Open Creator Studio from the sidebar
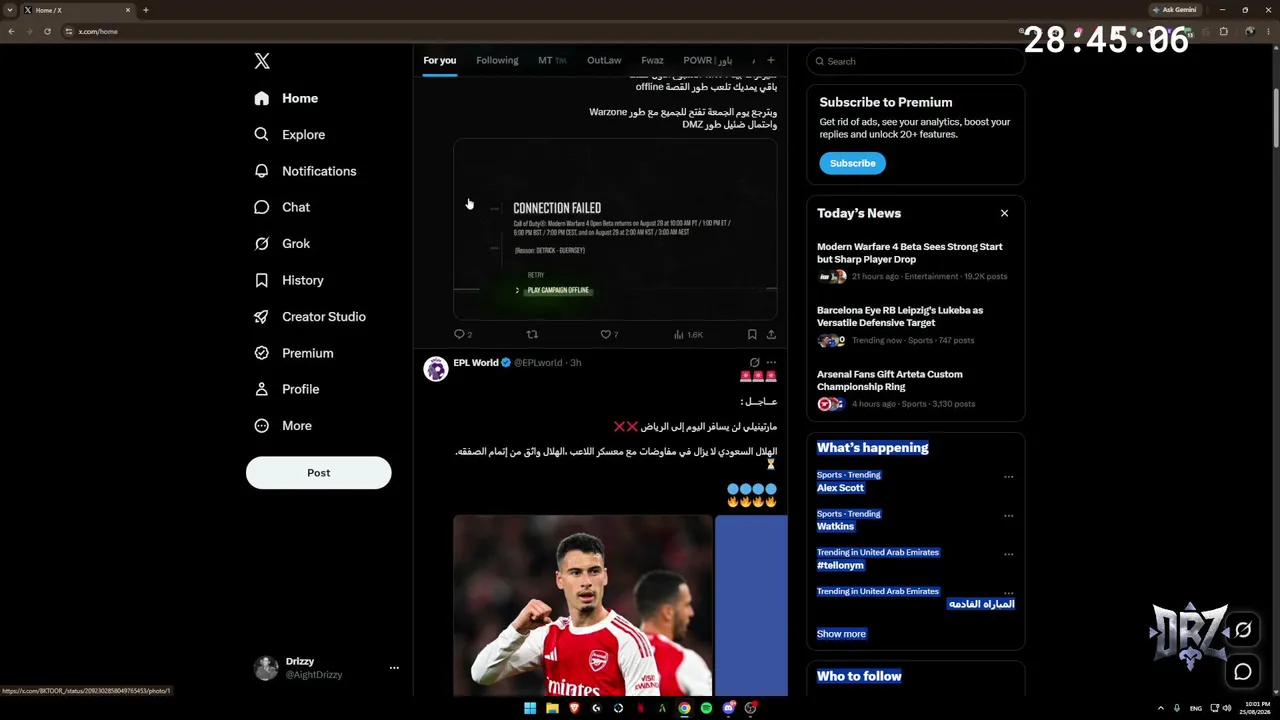Screen dimensions: 1280x720 point(310,317)
